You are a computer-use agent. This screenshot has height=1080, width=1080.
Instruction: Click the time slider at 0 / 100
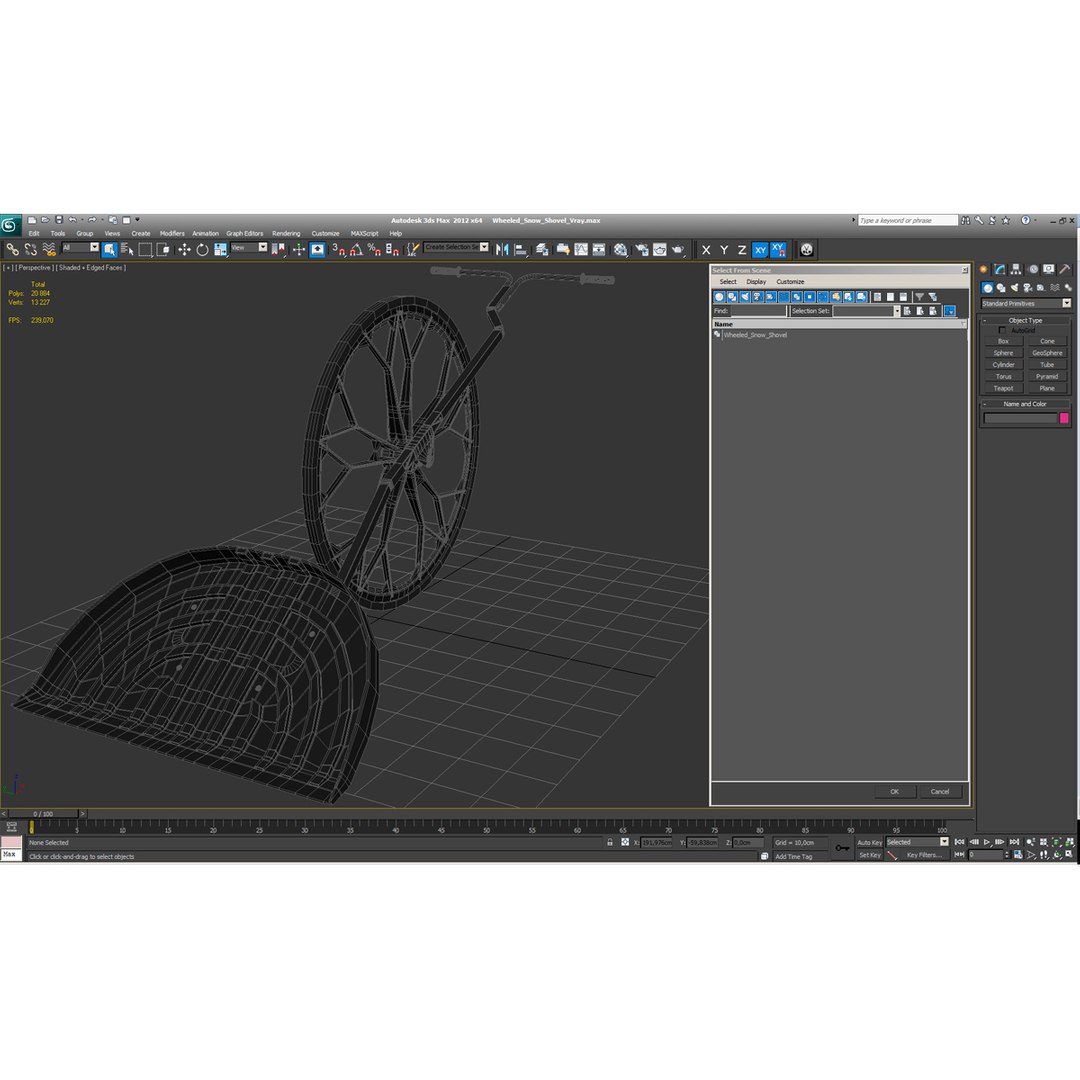click(x=43, y=813)
